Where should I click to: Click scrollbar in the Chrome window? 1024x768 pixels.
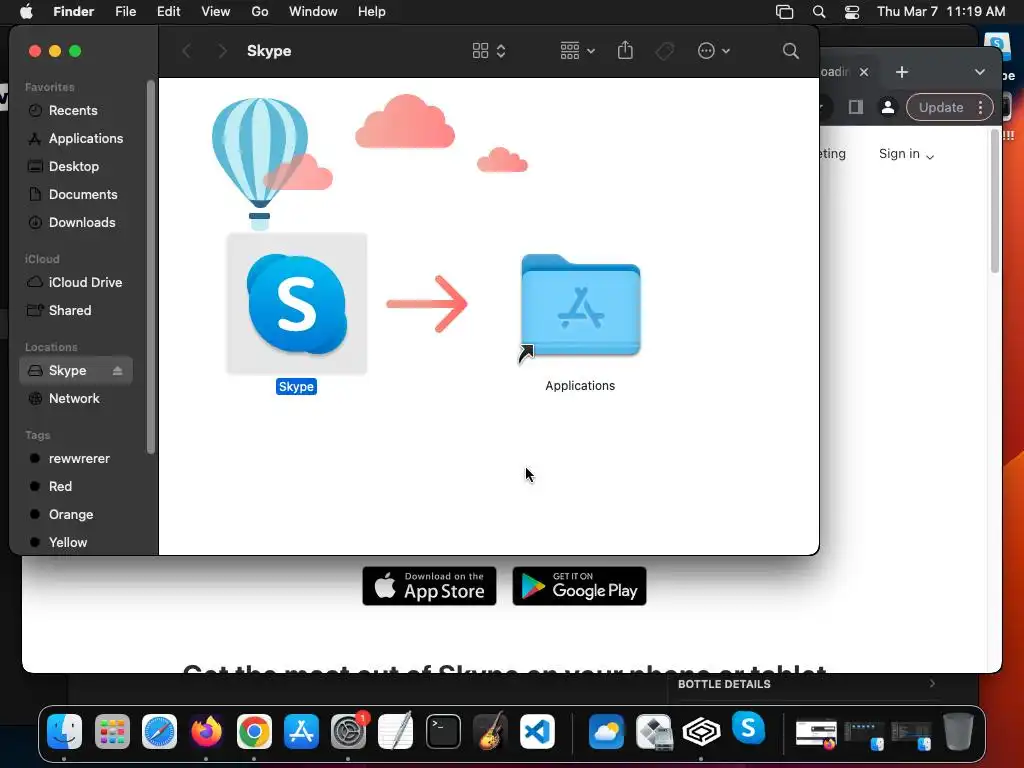coord(995,201)
